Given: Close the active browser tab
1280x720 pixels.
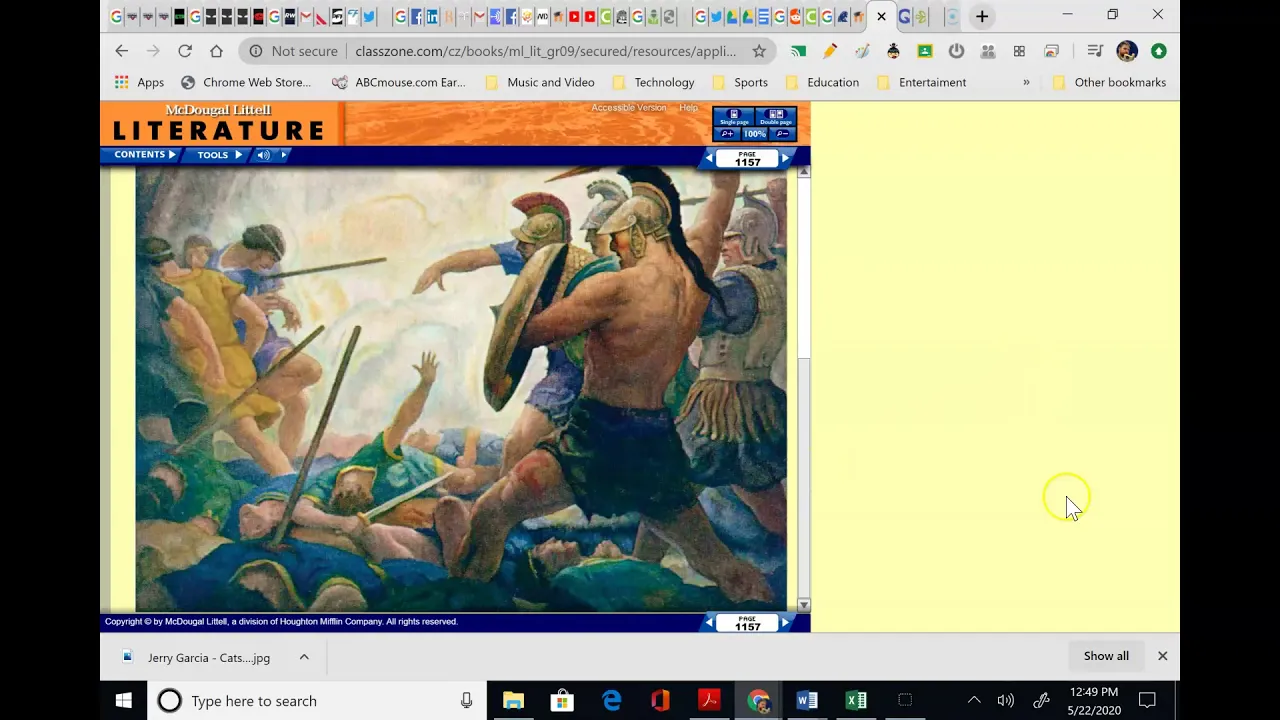Looking at the screenshot, I should [x=881, y=16].
